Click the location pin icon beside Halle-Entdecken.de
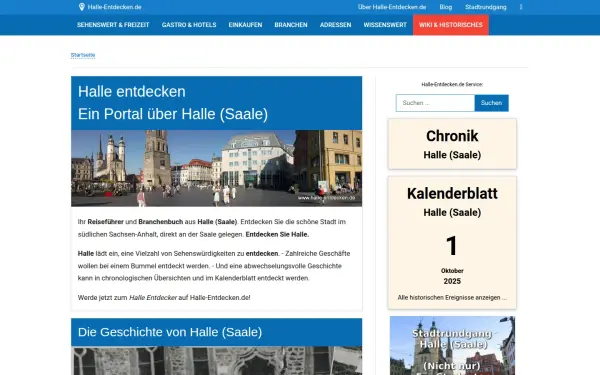Viewport: 600px width, 375px height. (x=82, y=7)
